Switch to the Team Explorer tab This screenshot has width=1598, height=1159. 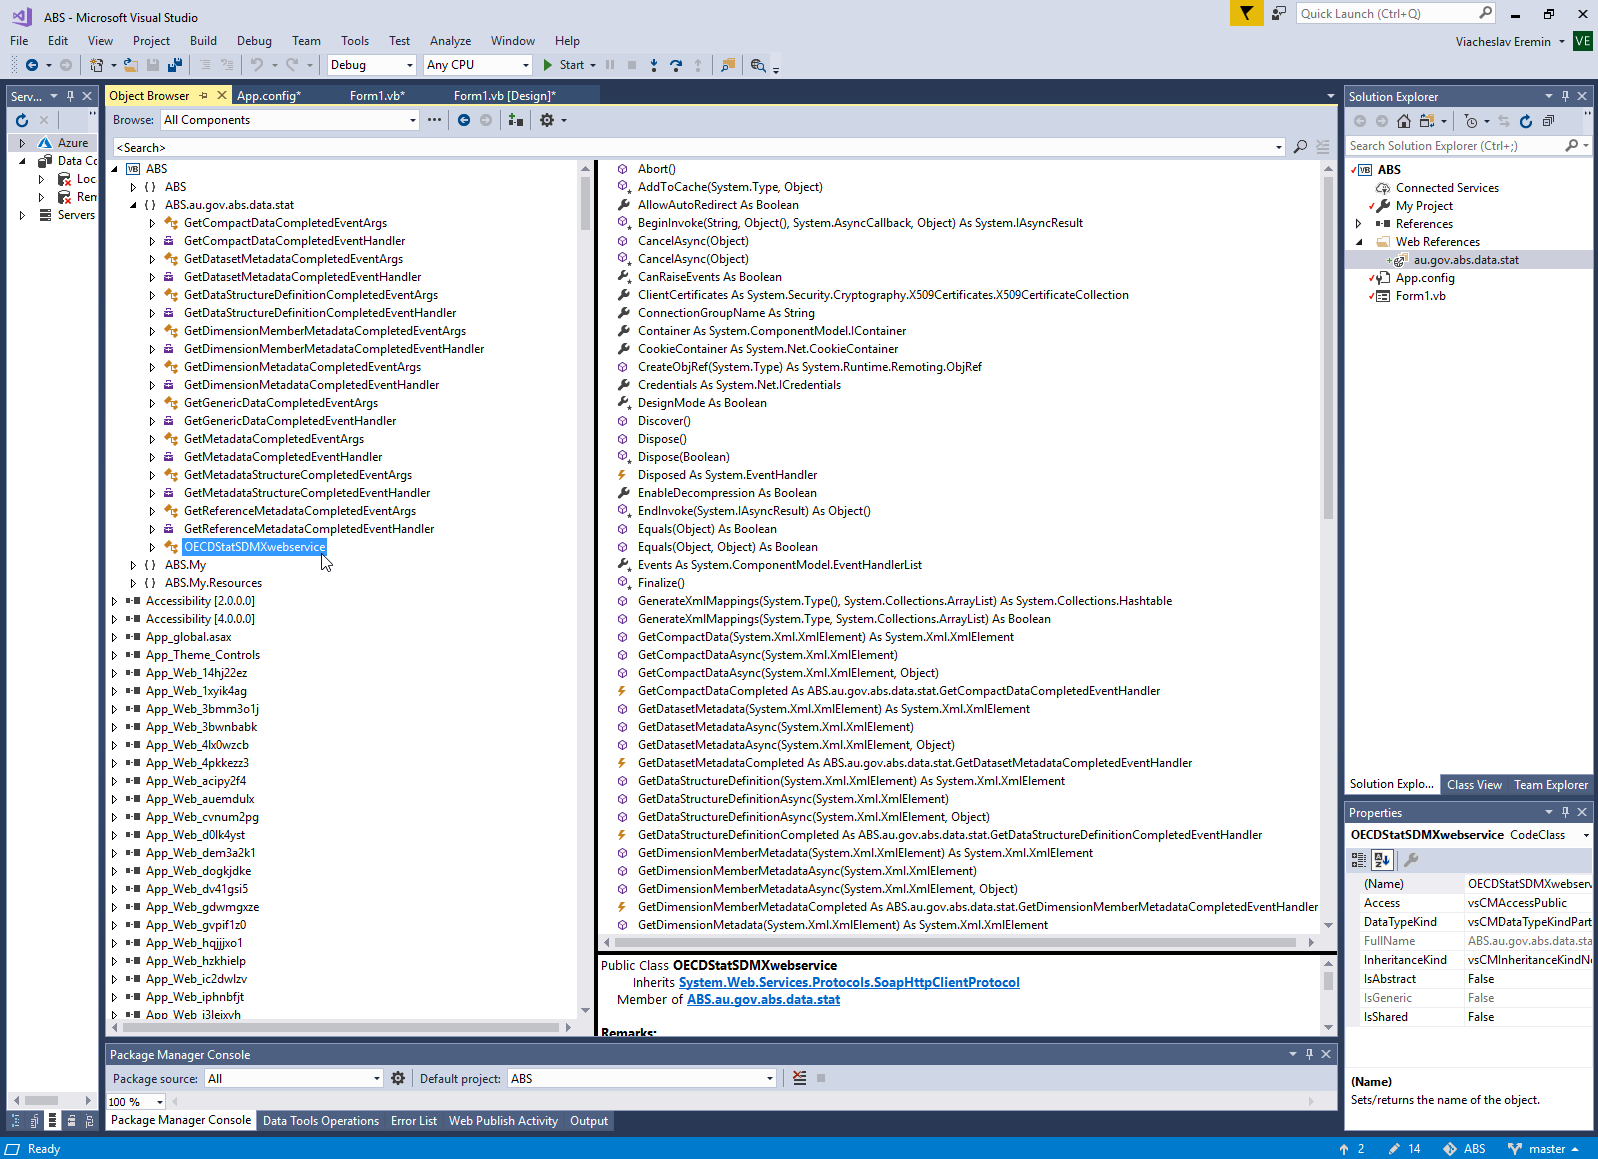[1551, 785]
